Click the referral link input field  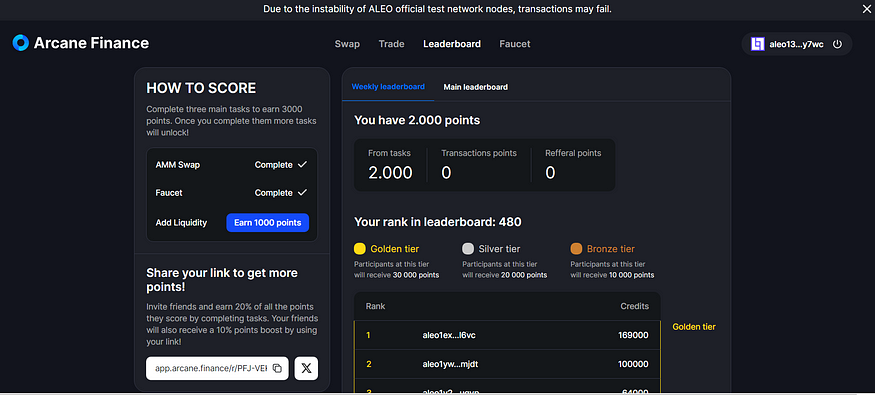tap(217, 368)
